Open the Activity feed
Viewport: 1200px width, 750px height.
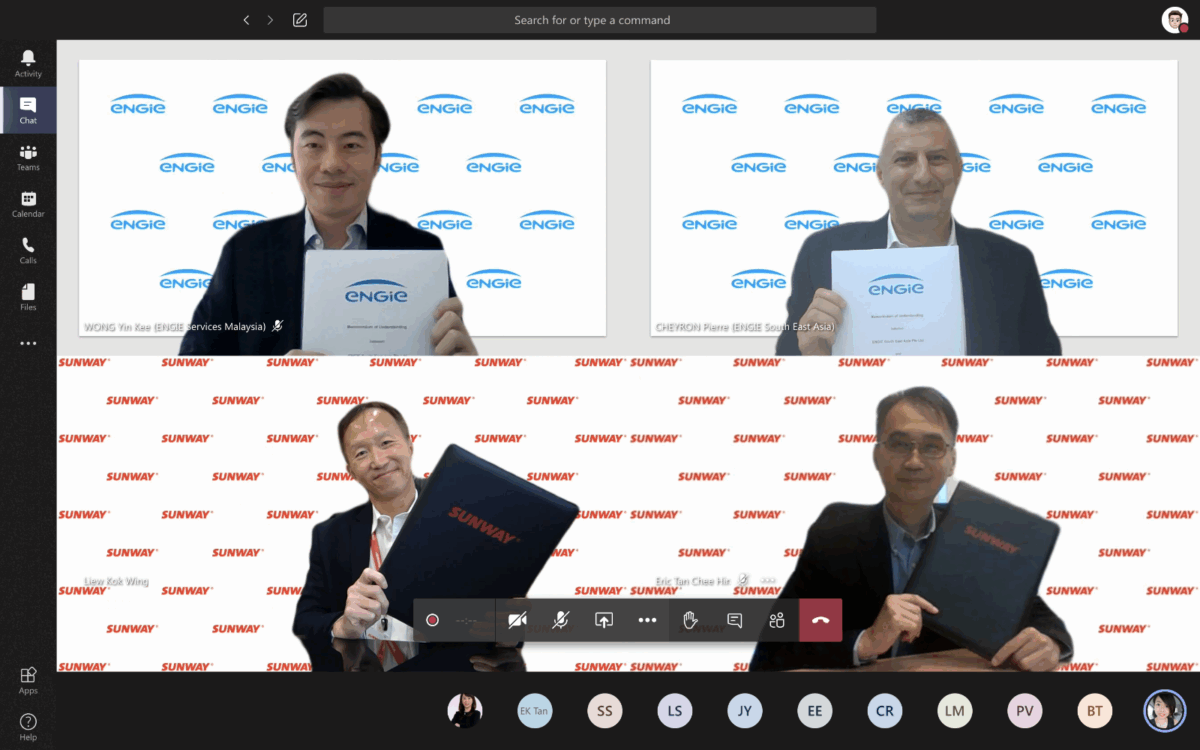pyautogui.click(x=28, y=63)
